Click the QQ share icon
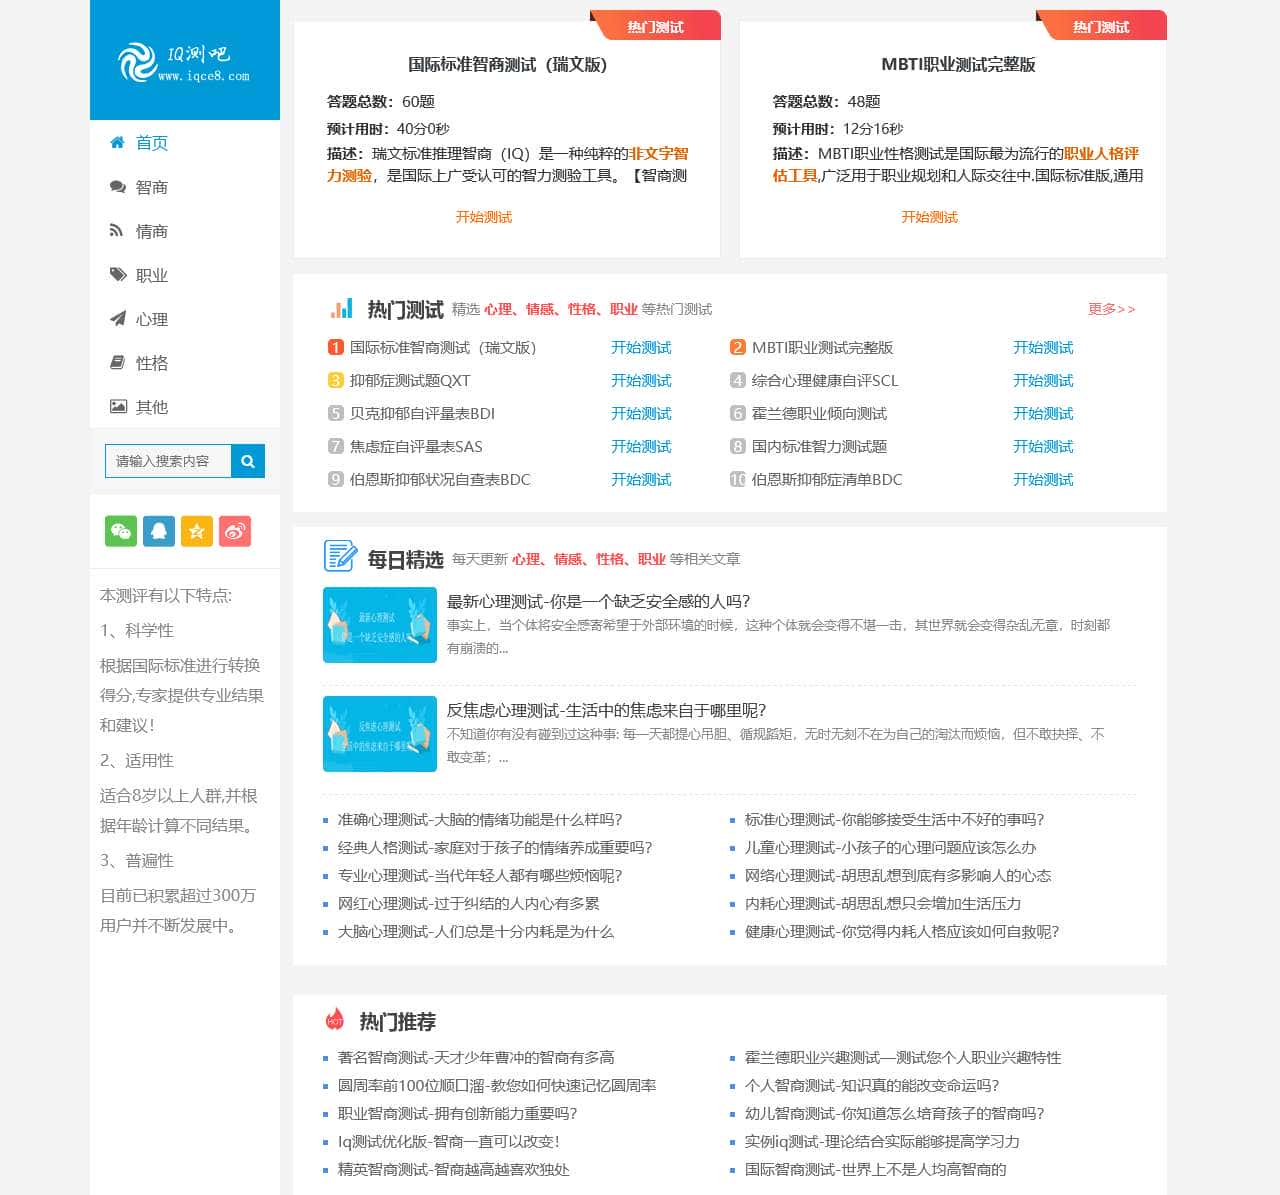 click(x=159, y=531)
